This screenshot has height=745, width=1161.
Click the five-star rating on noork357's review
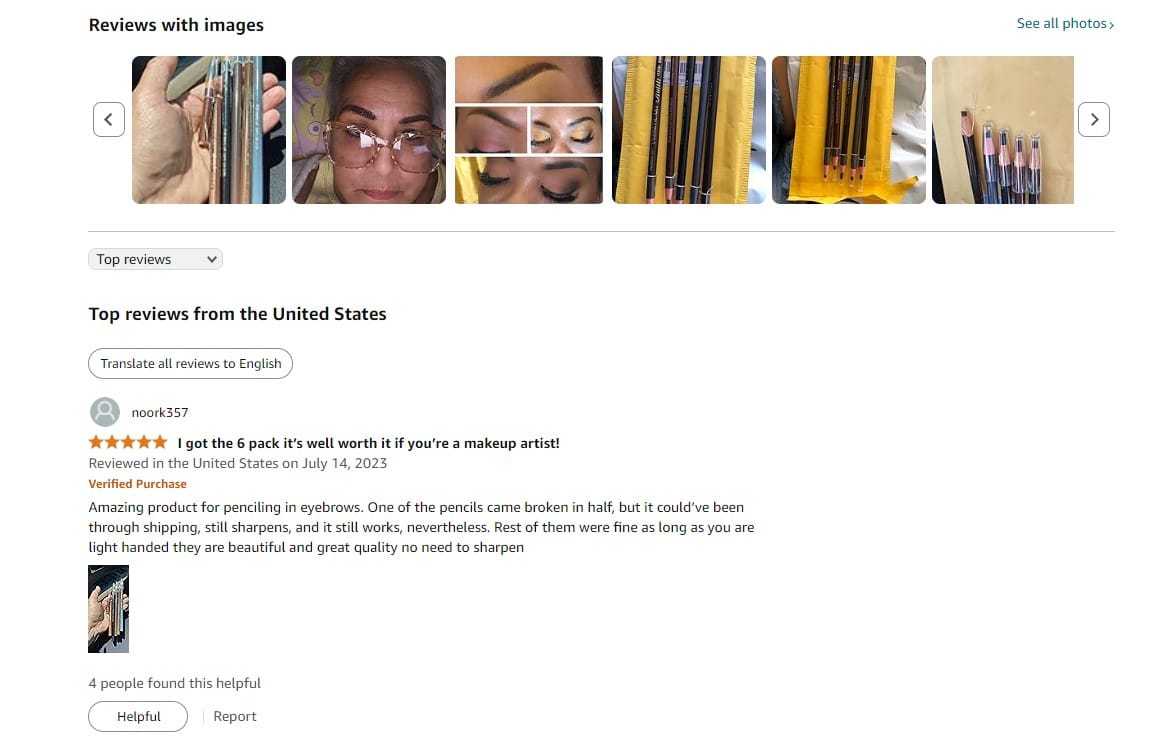click(x=127, y=442)
